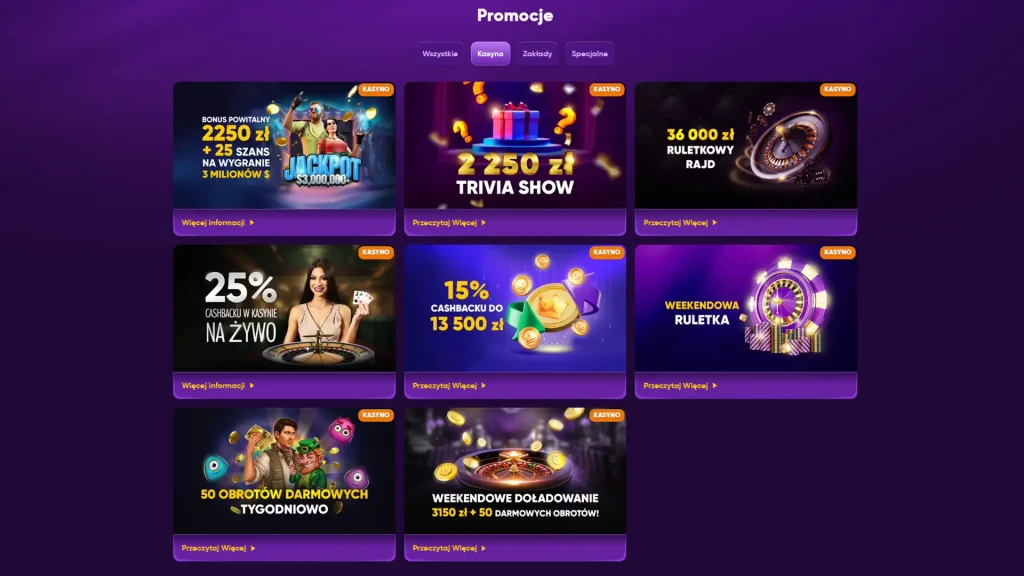Select the Wszystkie filter tab
1024x576 pixels.
(x=440, y=54)
